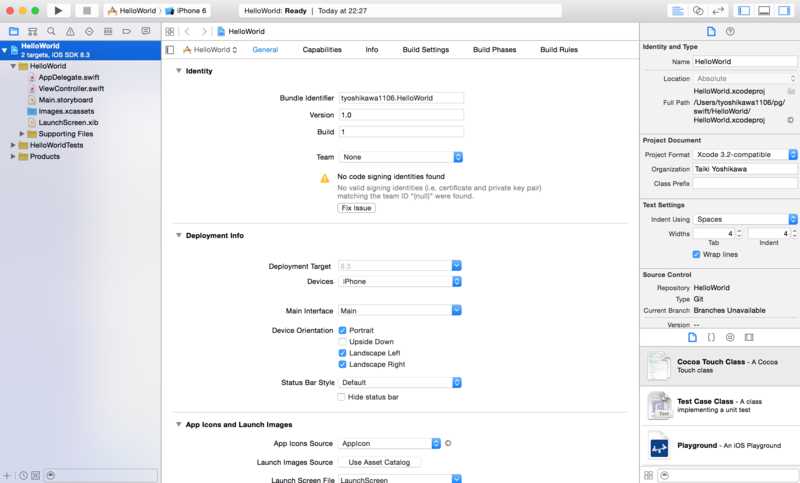Screen dimensions: 800x483
Task: Open the Team dropdown
Action: [x=401, y=157]
